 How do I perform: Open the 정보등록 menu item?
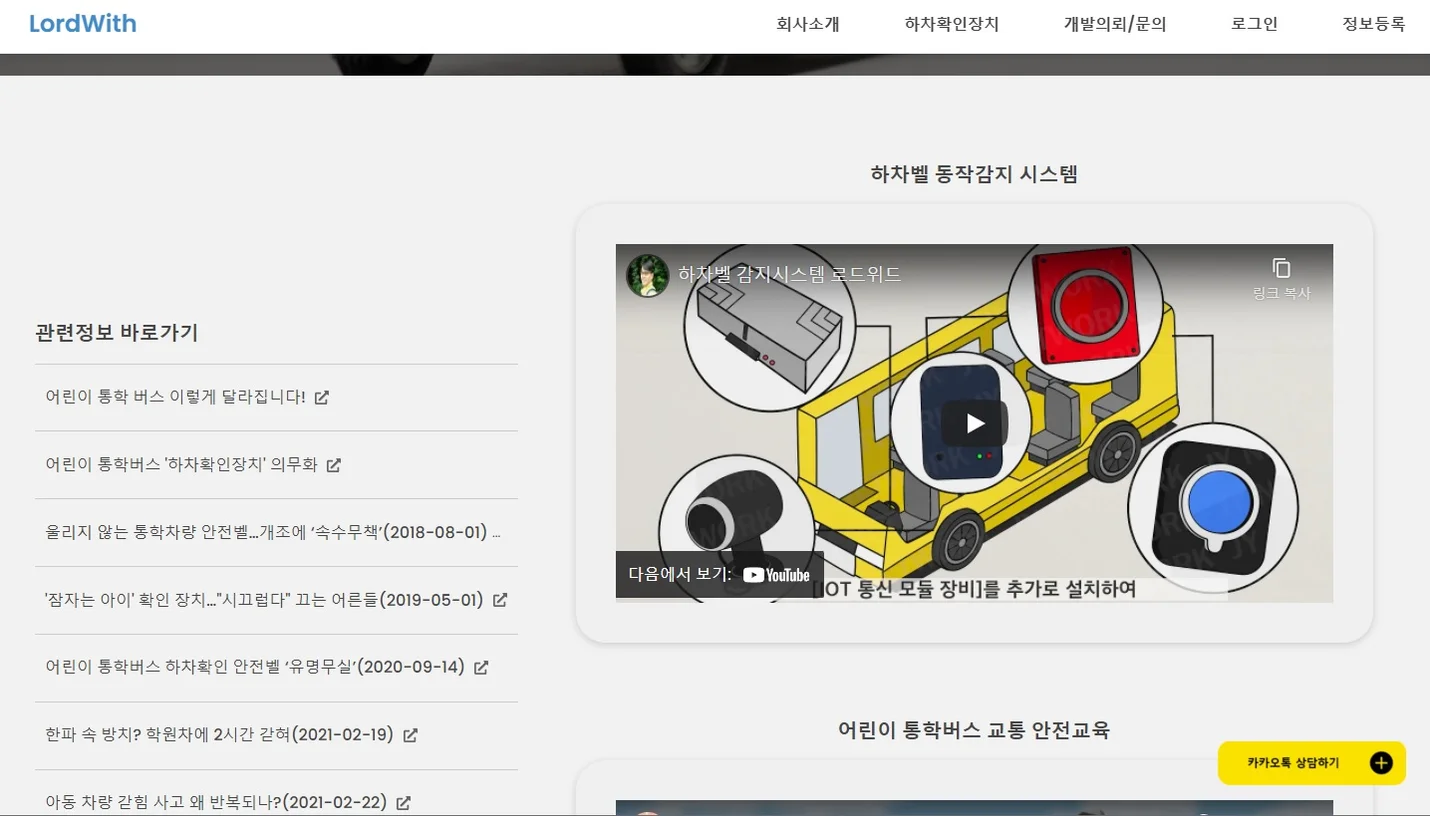1373,25
